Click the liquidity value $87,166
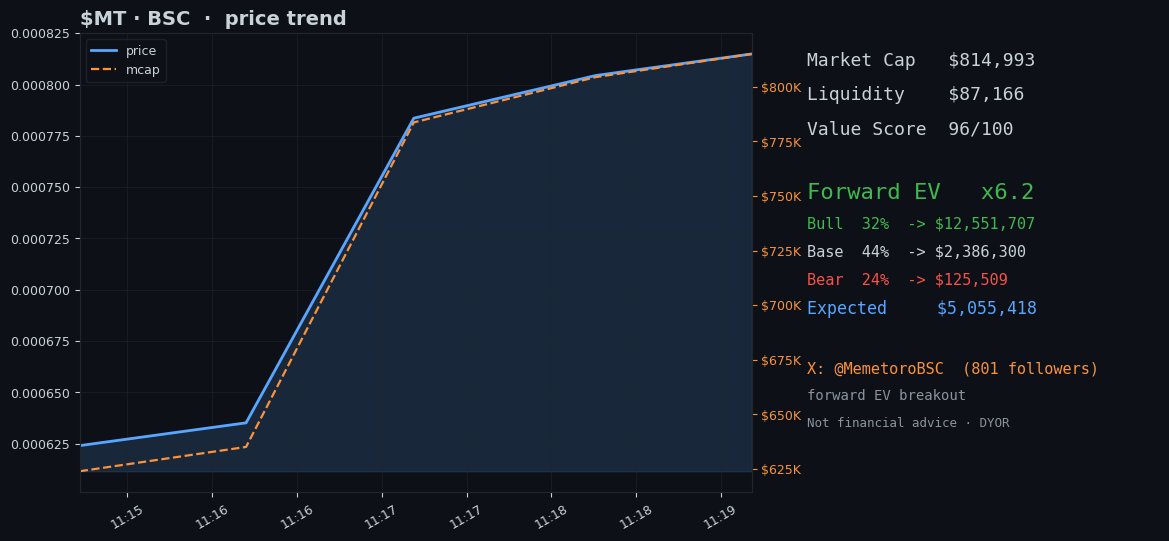The width and height of the screenshot is (1169, 541). click(x=986, y=95)
